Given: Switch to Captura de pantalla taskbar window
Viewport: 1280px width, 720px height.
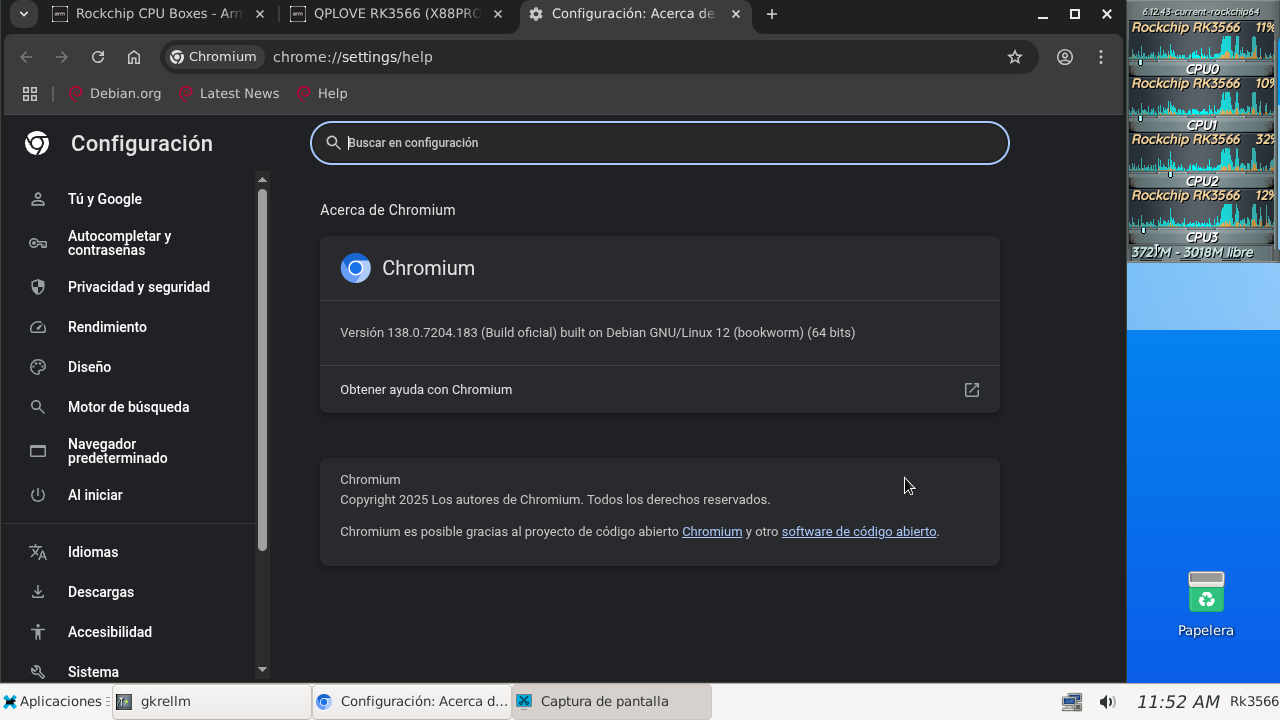Looking at the screenshot, I should click(x=611, y=701).
